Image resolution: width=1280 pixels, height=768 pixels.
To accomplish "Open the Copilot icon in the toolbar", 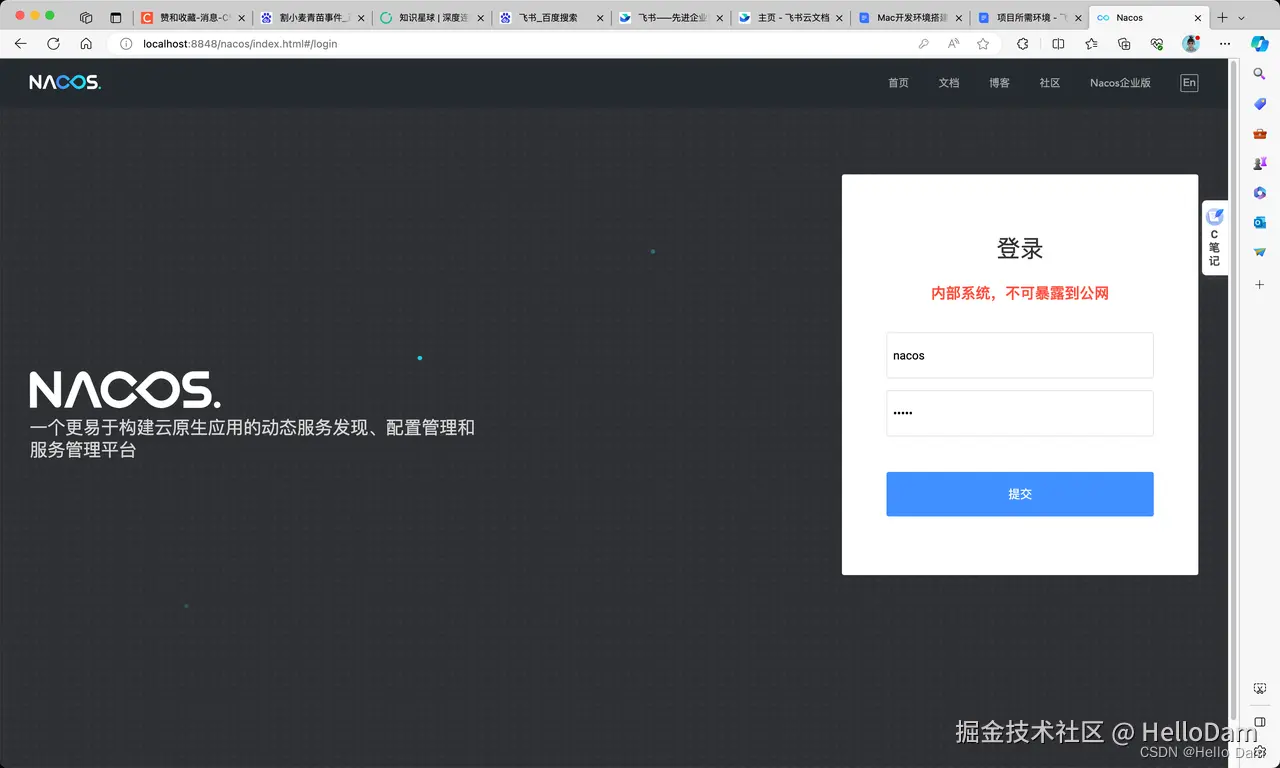I will point(1258,44).
